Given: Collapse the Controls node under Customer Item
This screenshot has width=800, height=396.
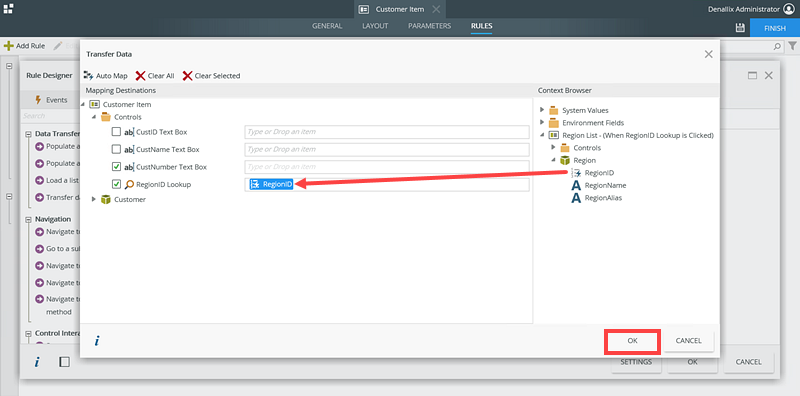Looking at the screenshot, I should tap(94, 117).
